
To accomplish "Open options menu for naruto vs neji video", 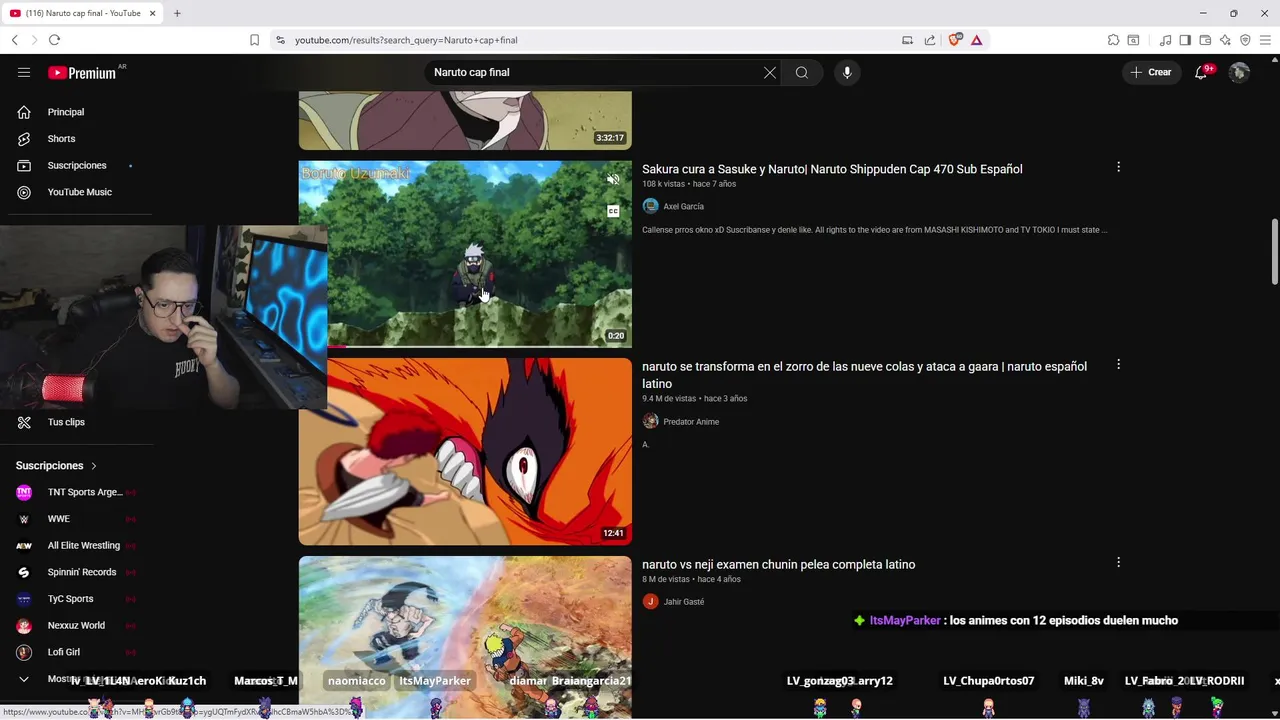I will pos(1118,562).
